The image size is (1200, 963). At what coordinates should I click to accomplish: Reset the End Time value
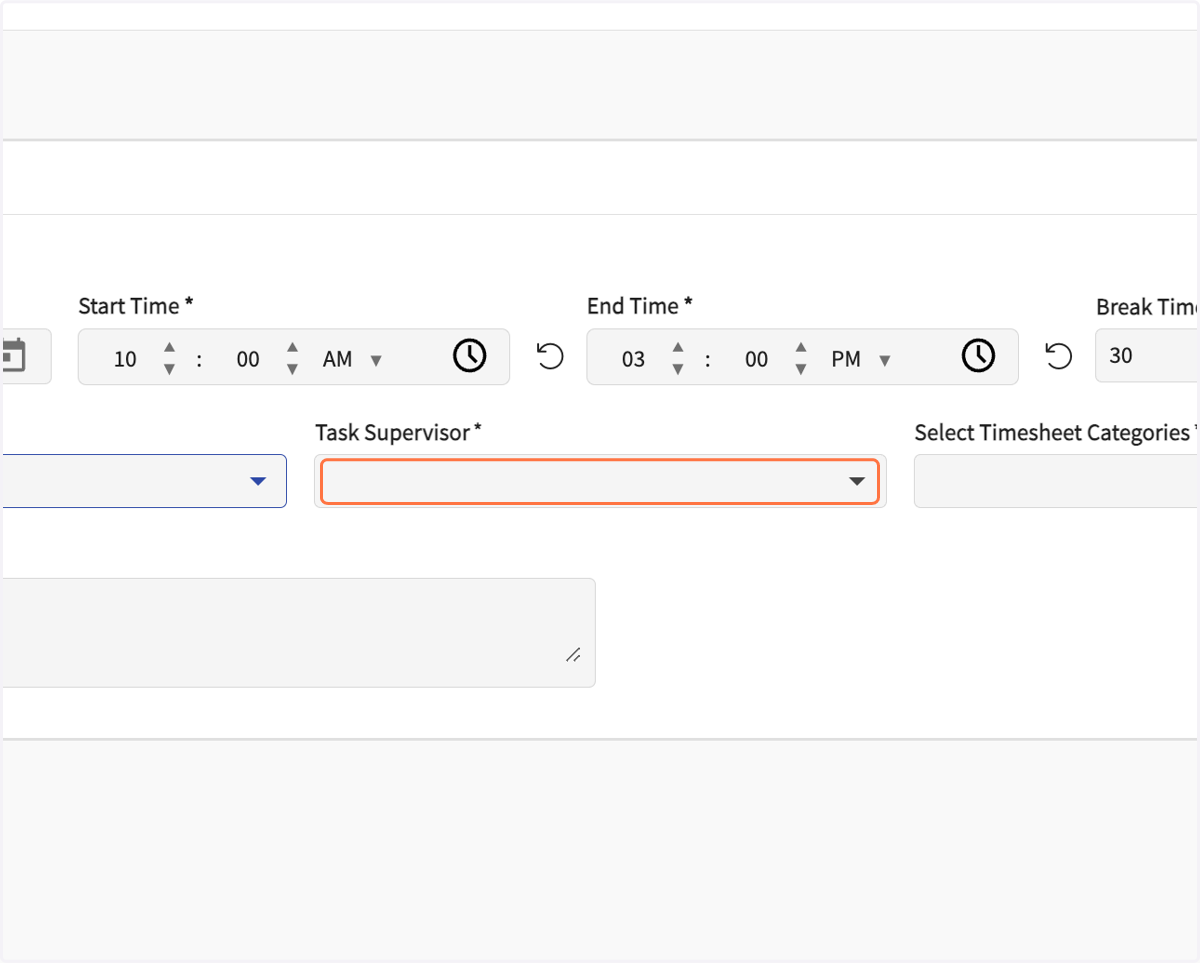(x=1059, y=356)
